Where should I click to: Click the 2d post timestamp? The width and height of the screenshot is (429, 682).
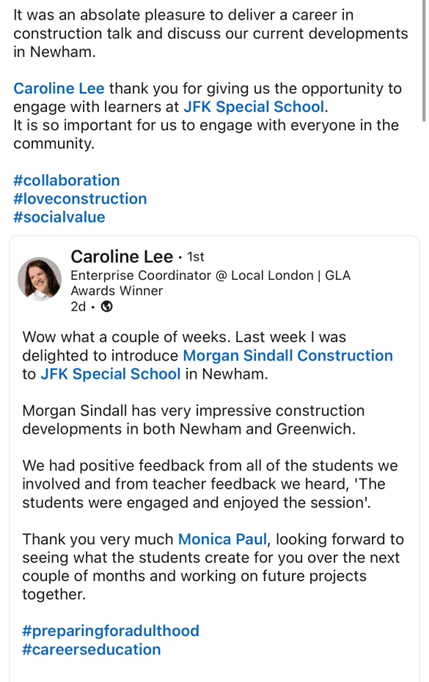(x=78, y=307)
